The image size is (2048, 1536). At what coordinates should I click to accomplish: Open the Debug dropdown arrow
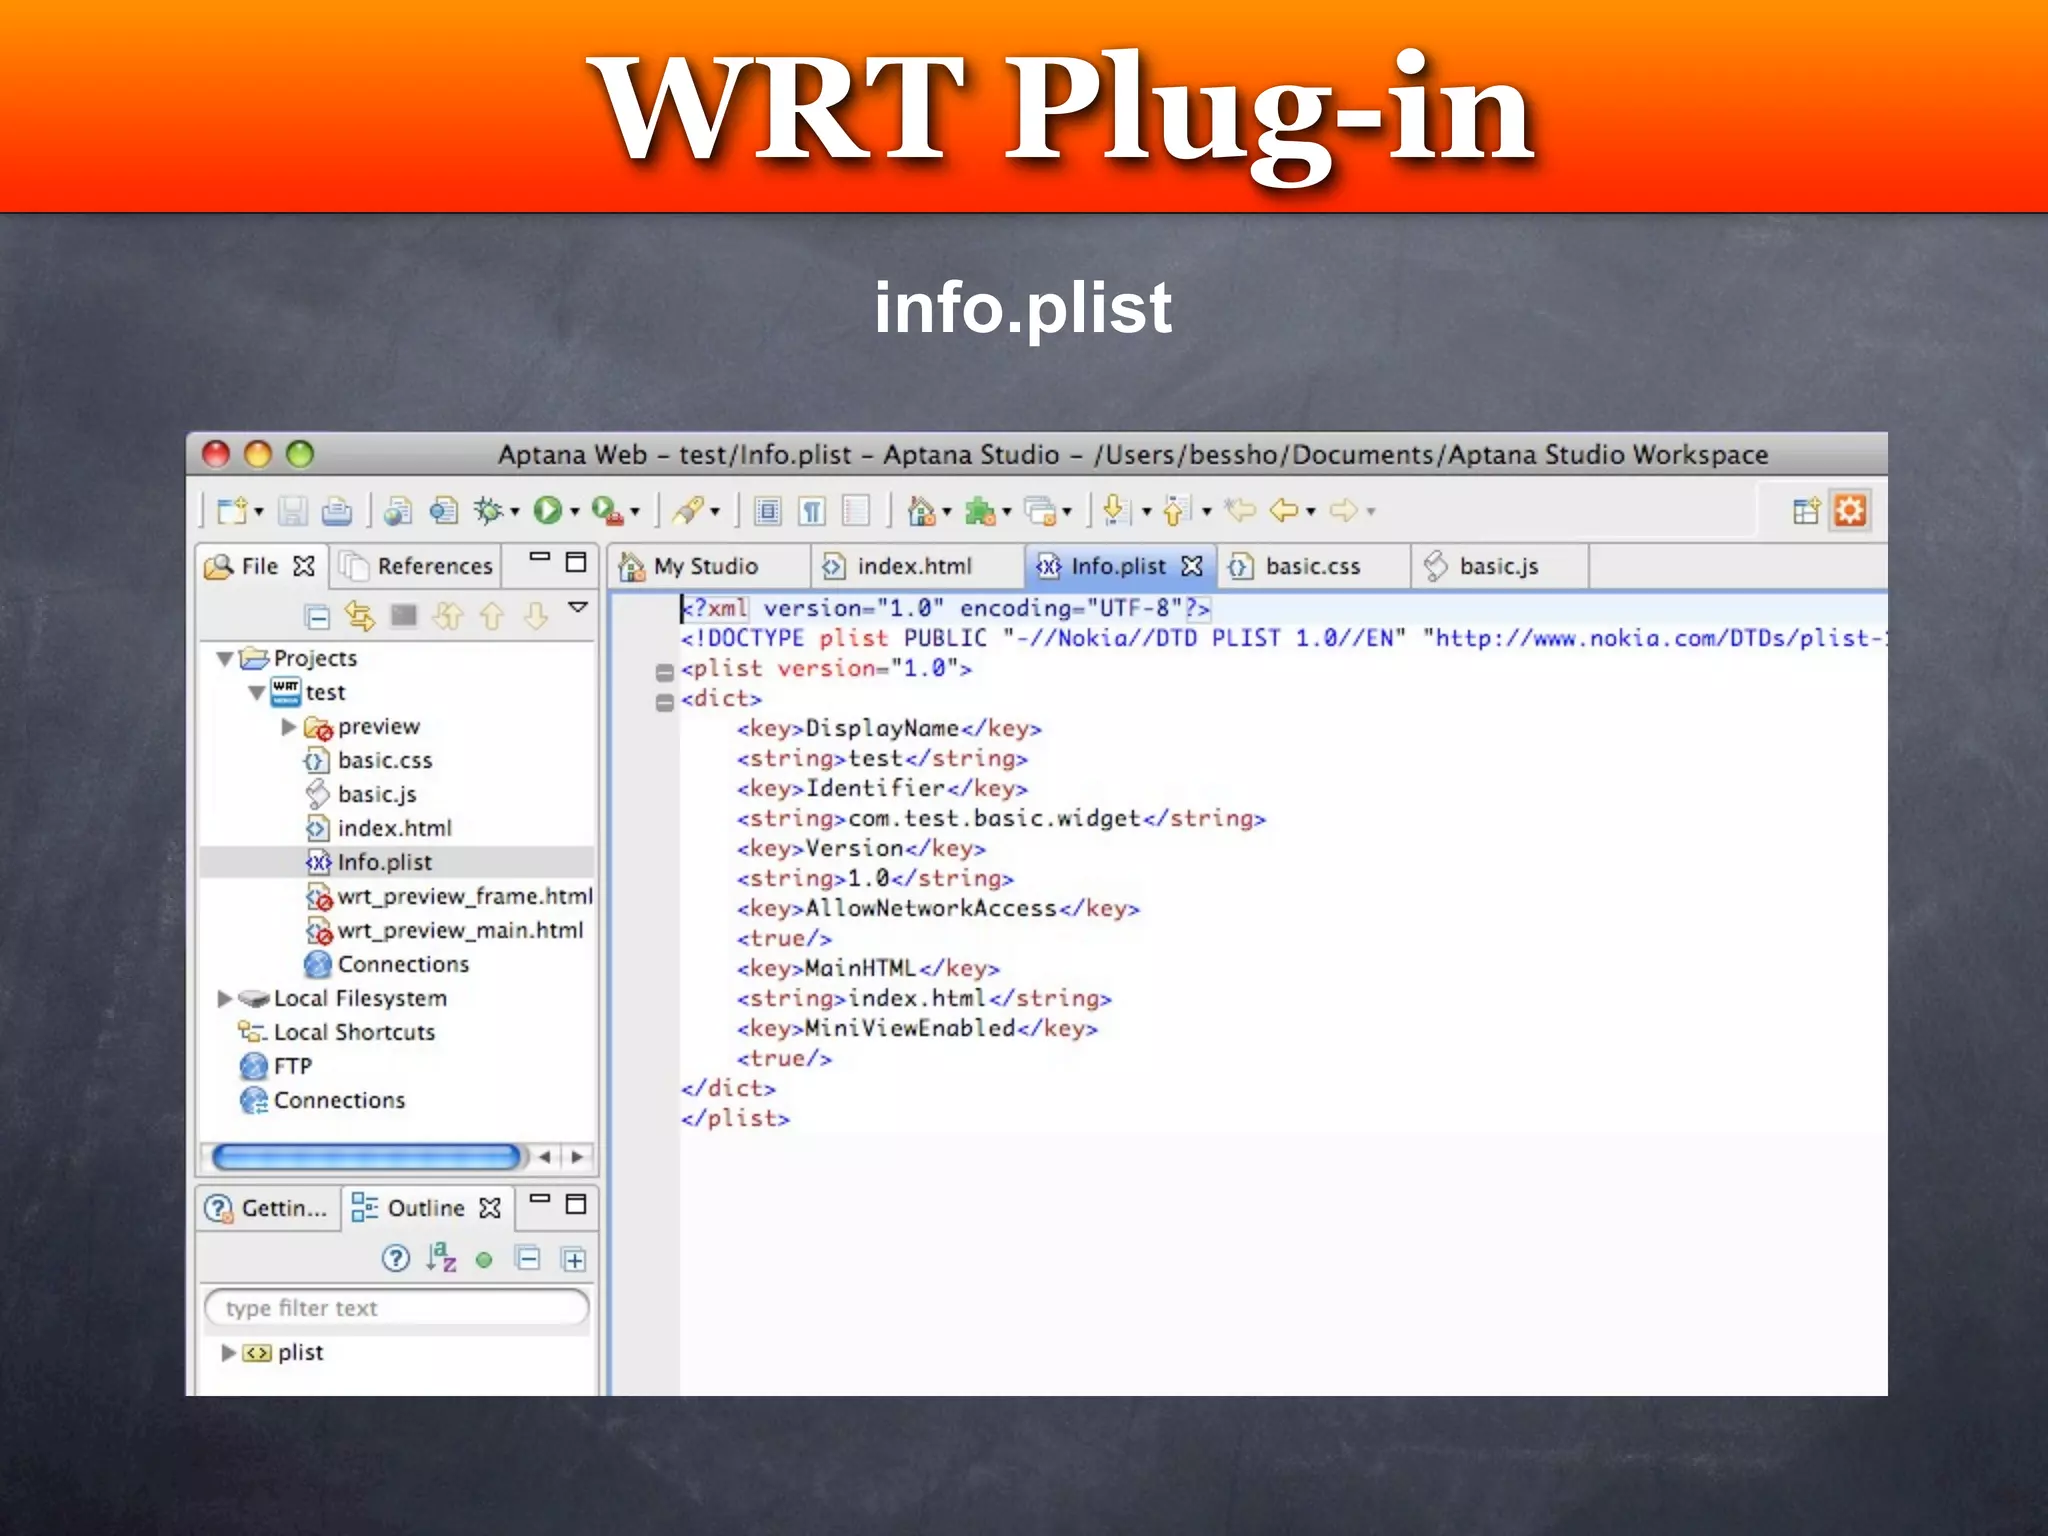click(x=515, y=512)
